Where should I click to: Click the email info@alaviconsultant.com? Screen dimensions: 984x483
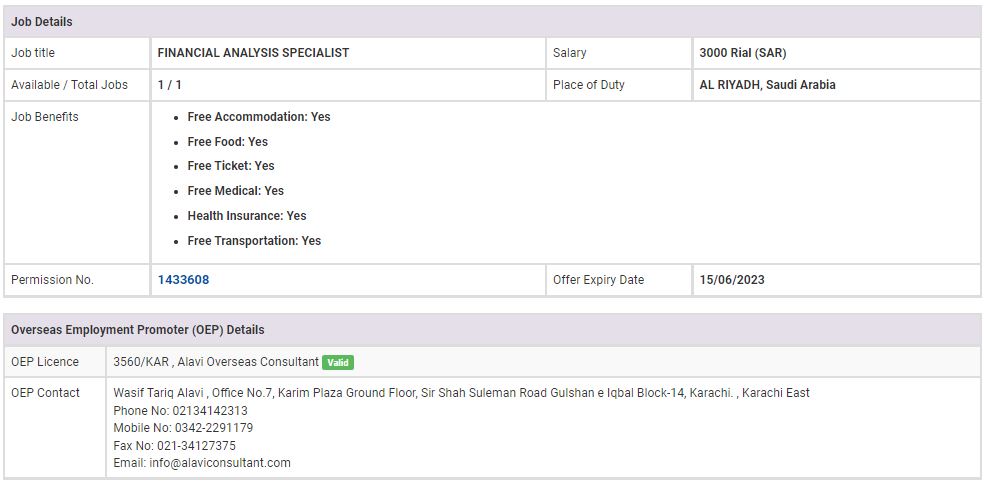[220, 463]
